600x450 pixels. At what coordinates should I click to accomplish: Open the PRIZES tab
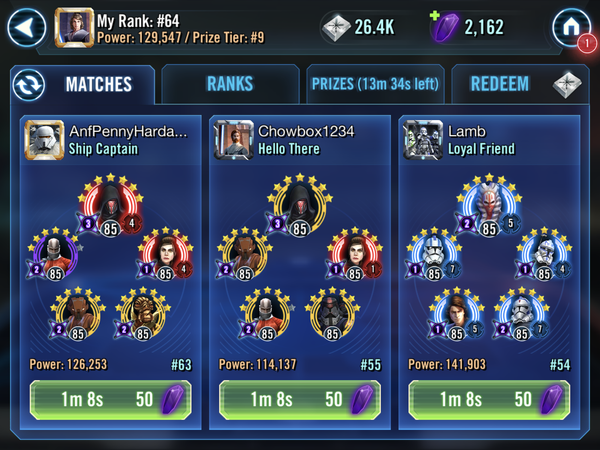tap(375, 84)
